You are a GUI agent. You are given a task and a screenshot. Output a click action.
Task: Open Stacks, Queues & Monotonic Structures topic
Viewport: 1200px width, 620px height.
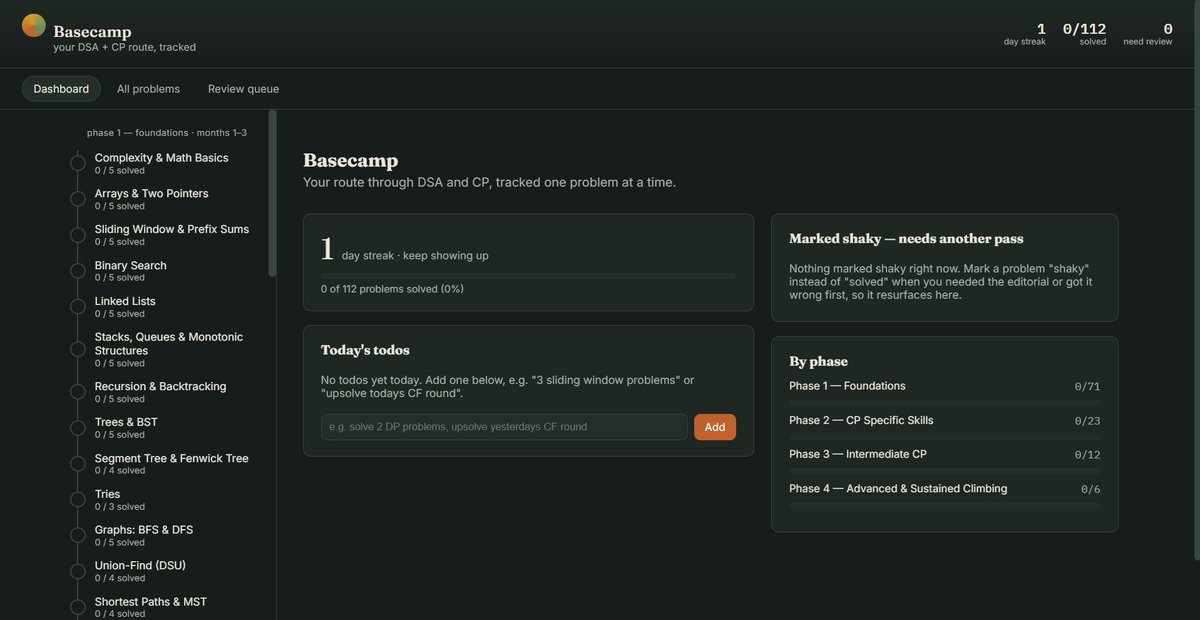[169, 344]
